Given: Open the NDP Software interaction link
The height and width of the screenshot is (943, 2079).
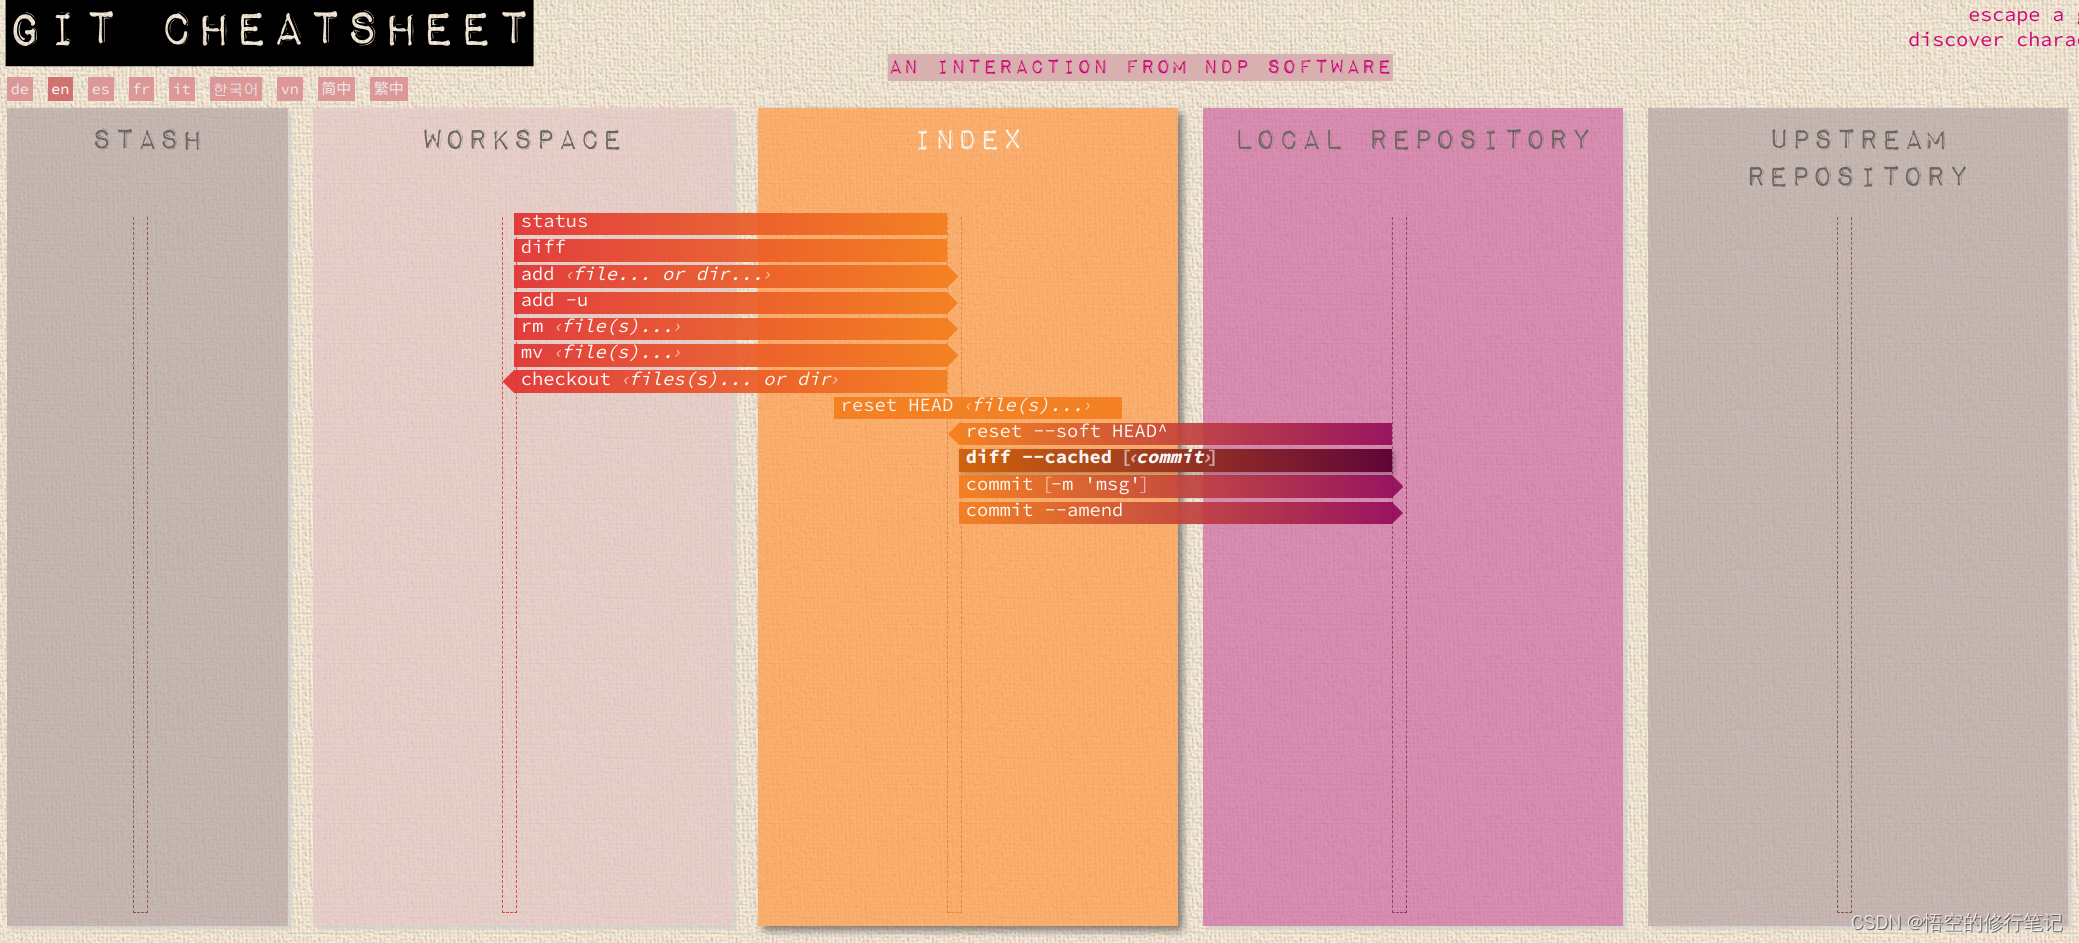Looking at the screenshot, I should click(1140, 67).
